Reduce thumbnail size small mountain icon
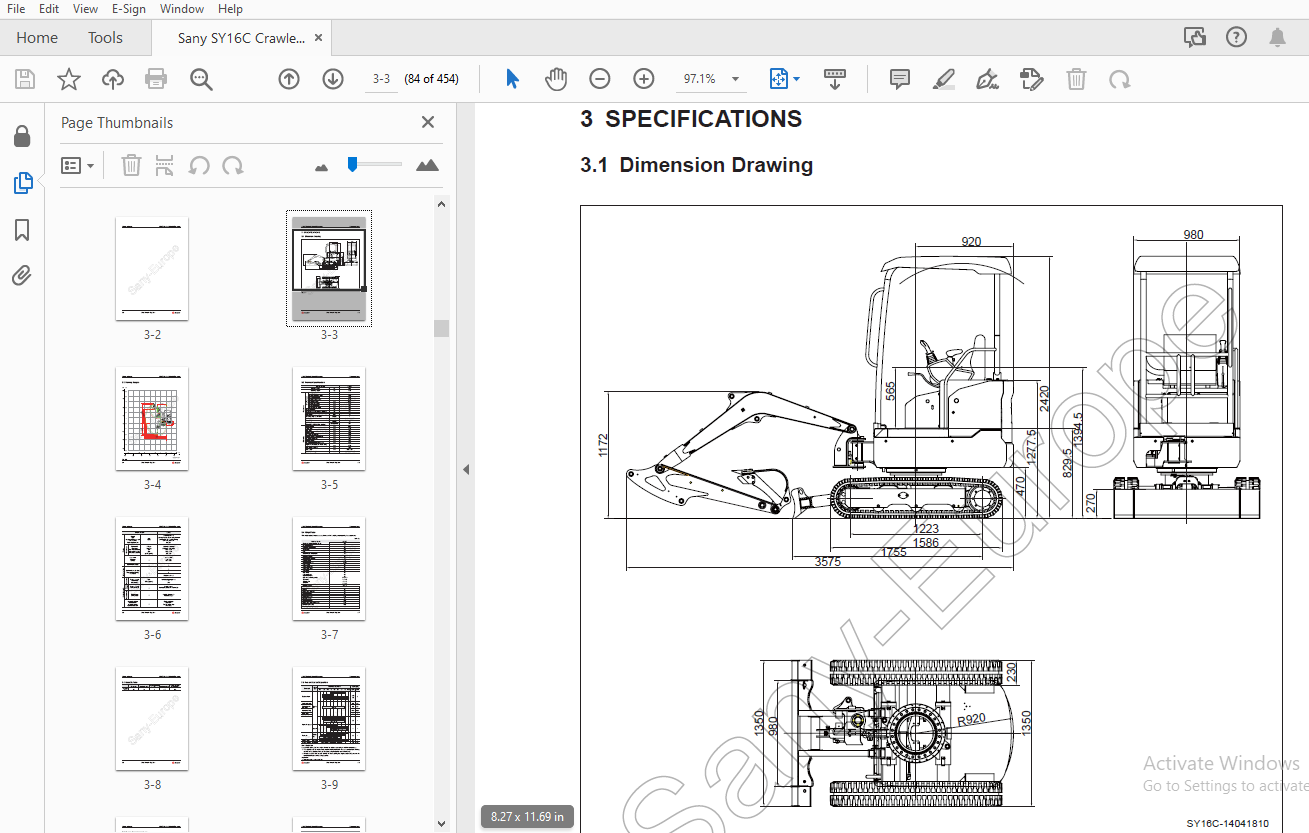The image size is (1309, 833). pos(321,167)
